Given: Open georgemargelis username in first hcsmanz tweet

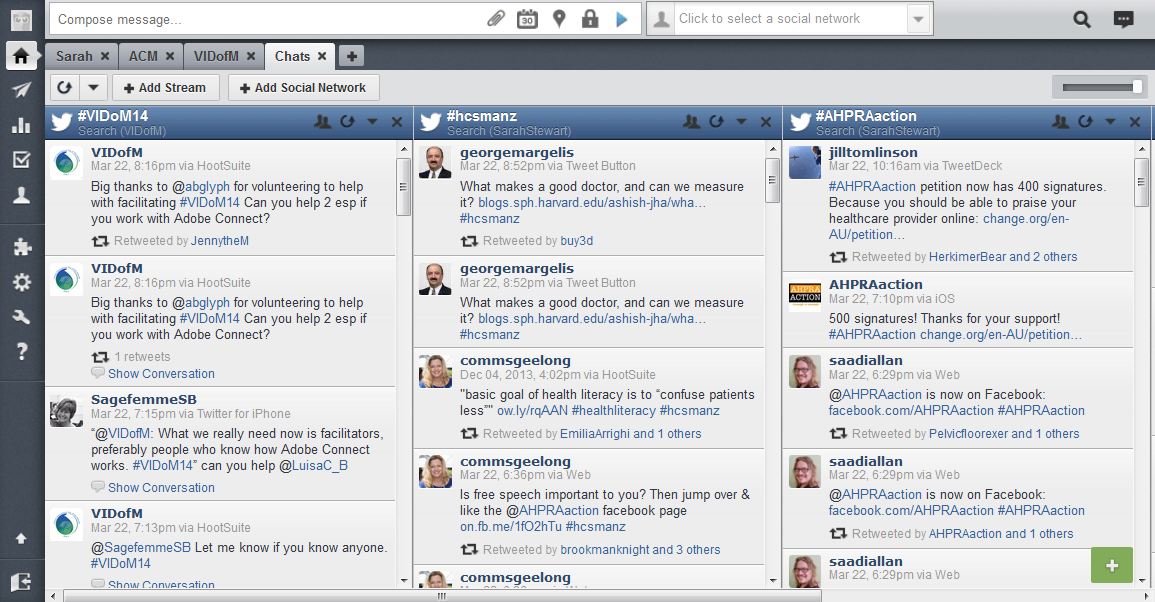Looking at the screenshot, I should click(x=517, y=153).
